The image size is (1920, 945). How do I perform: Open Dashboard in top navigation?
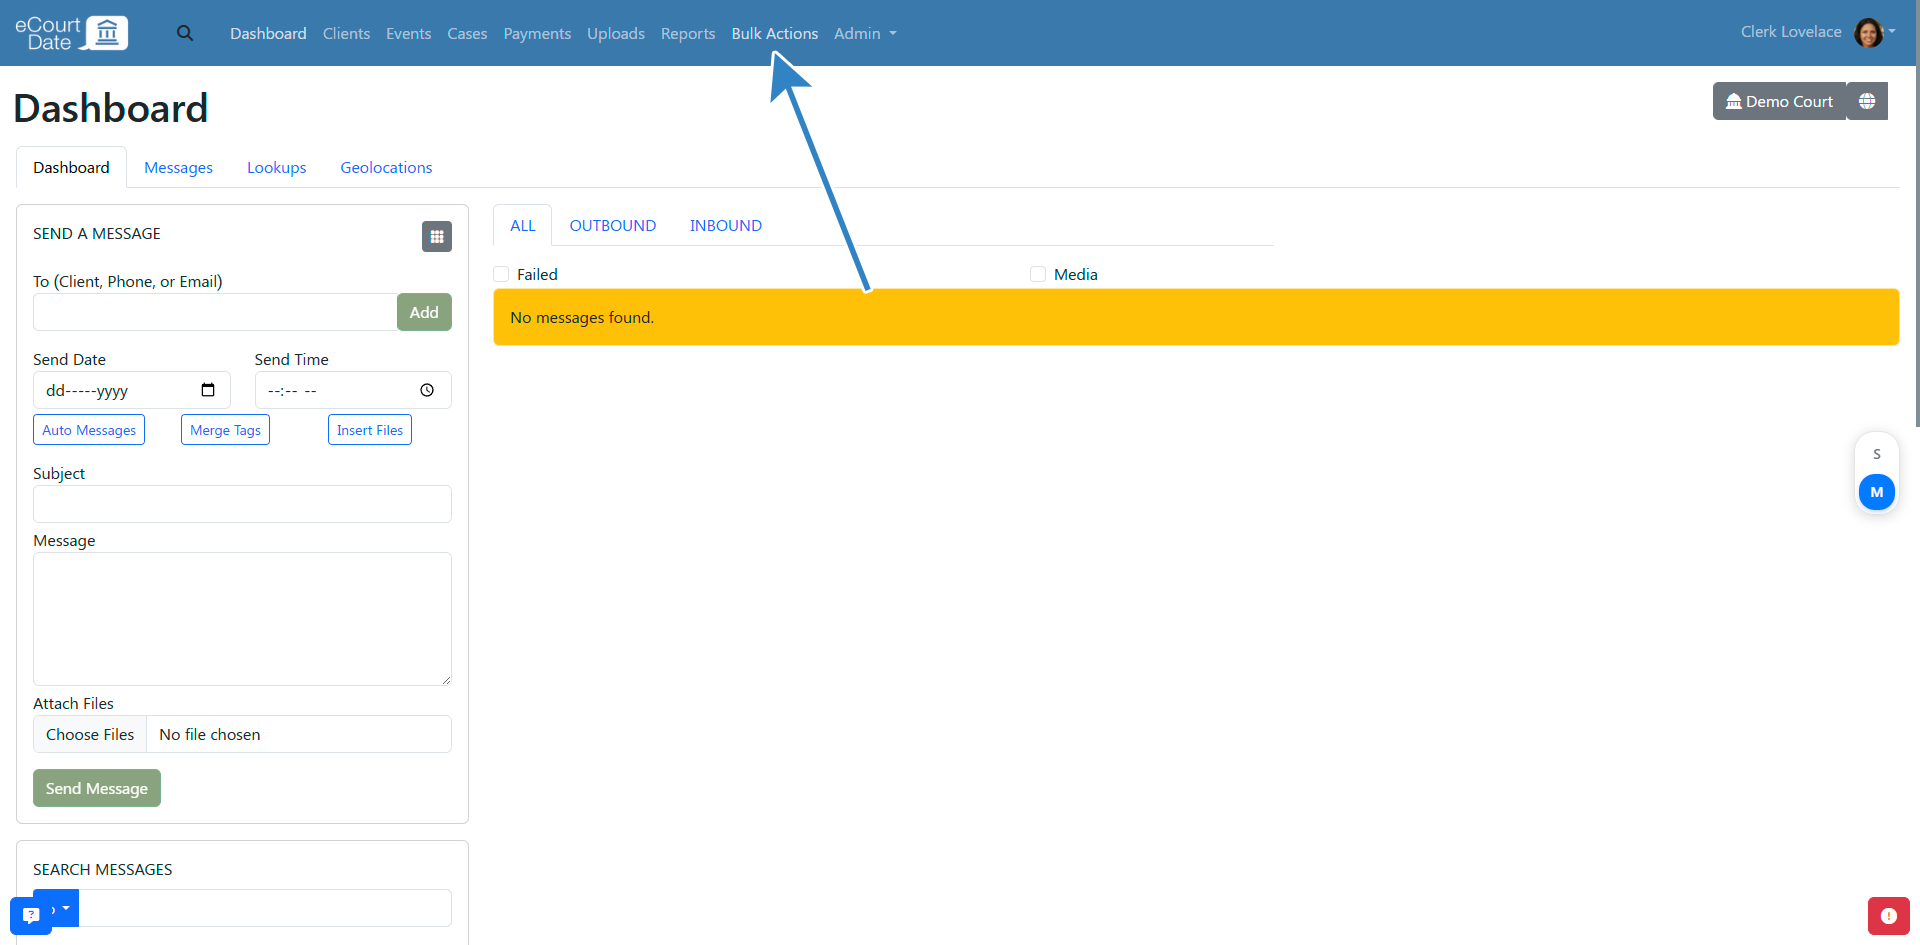coord(268,33)
